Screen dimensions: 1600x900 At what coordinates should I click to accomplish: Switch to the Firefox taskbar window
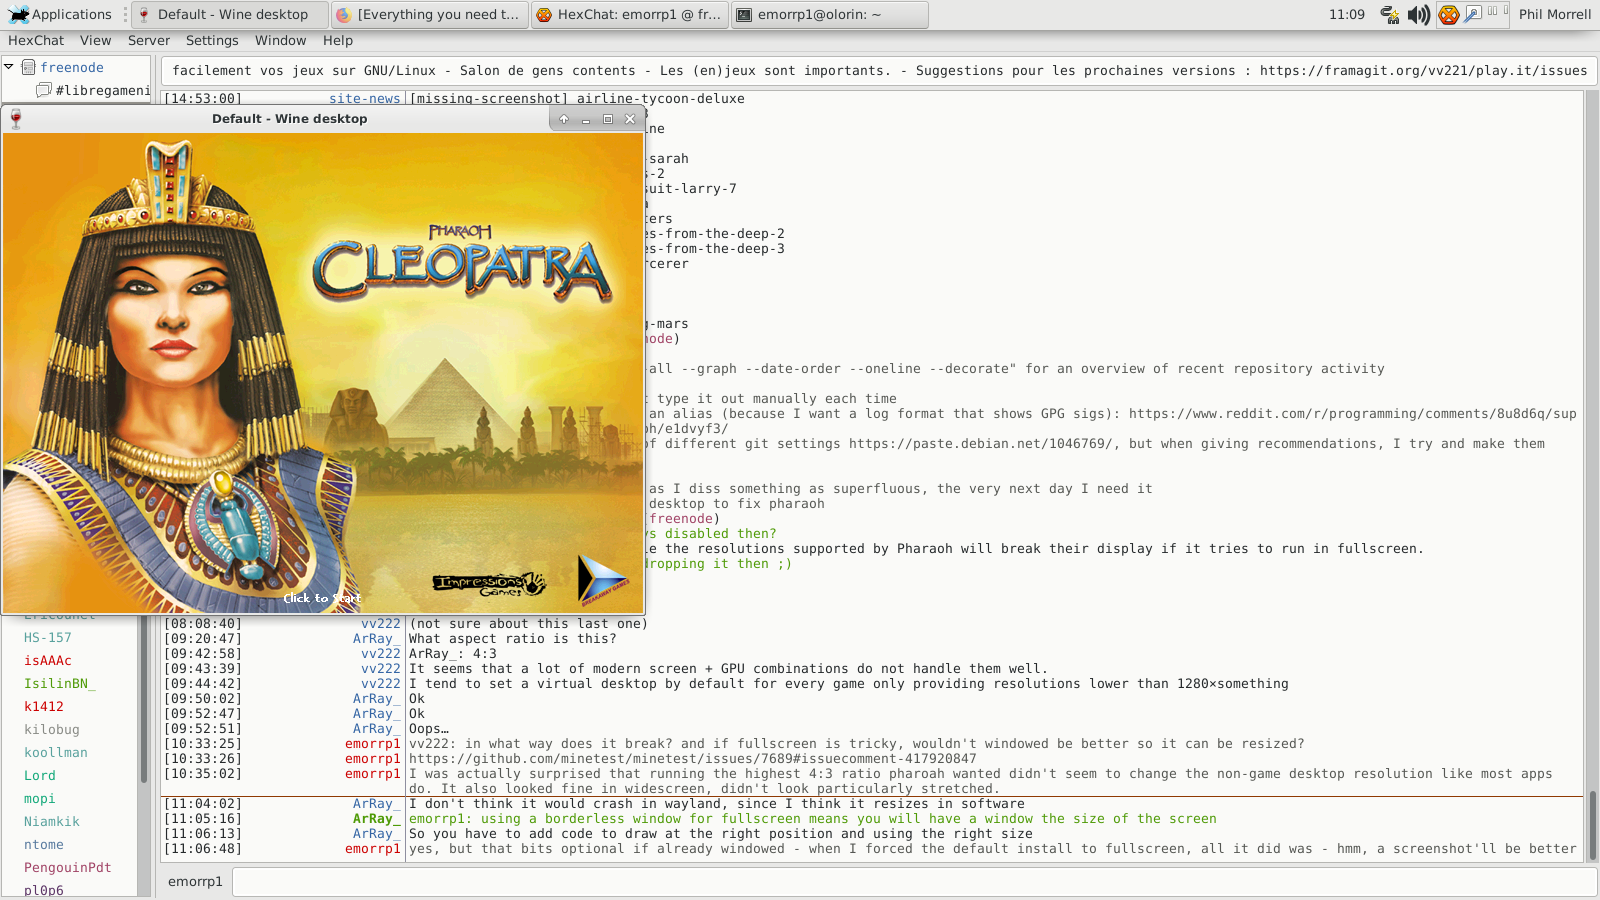point(430,14)
